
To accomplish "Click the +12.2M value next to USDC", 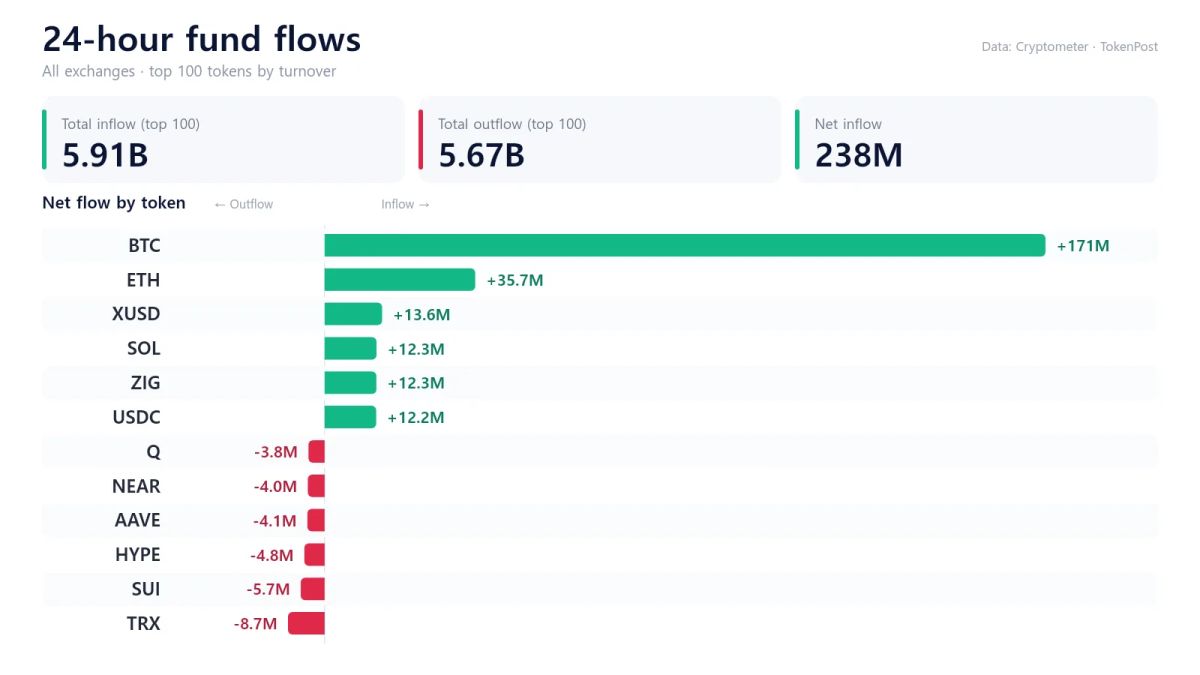I will coord(416,418).
